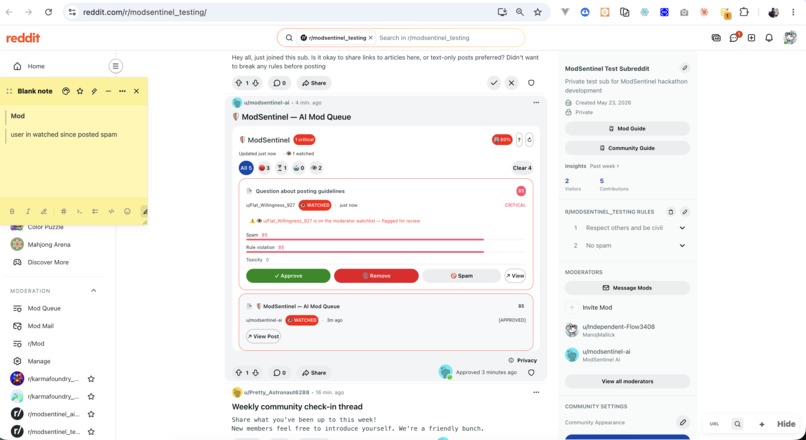
Task: Create a new post via plus icon
Action: [x=752, y=38]
